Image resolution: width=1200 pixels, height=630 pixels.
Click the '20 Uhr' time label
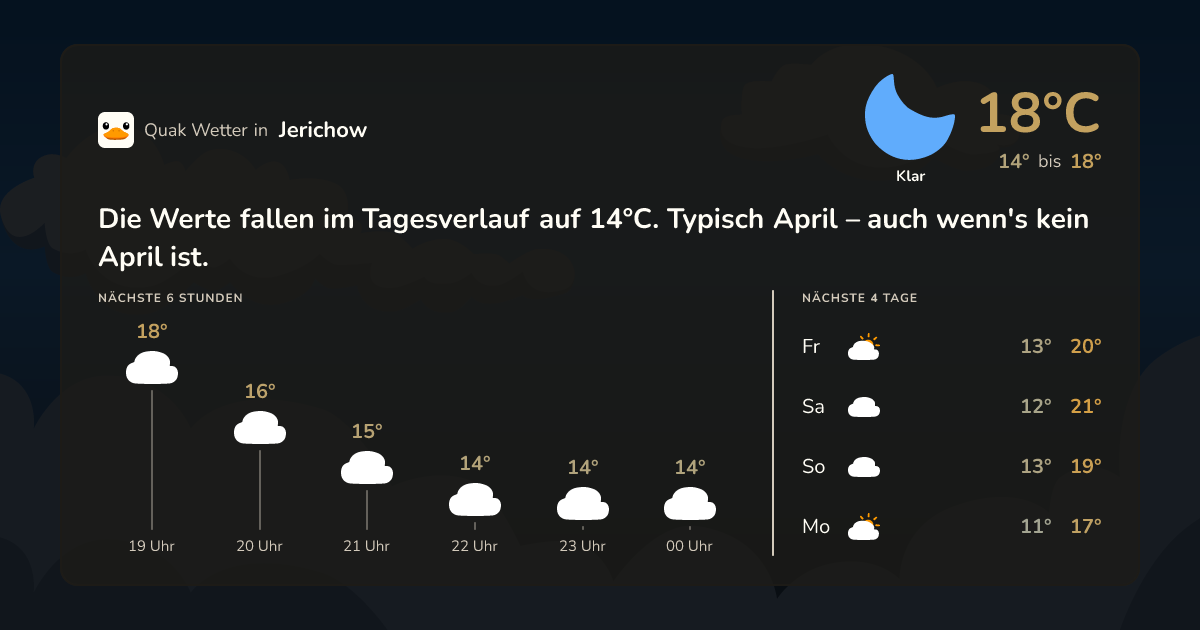260,546
